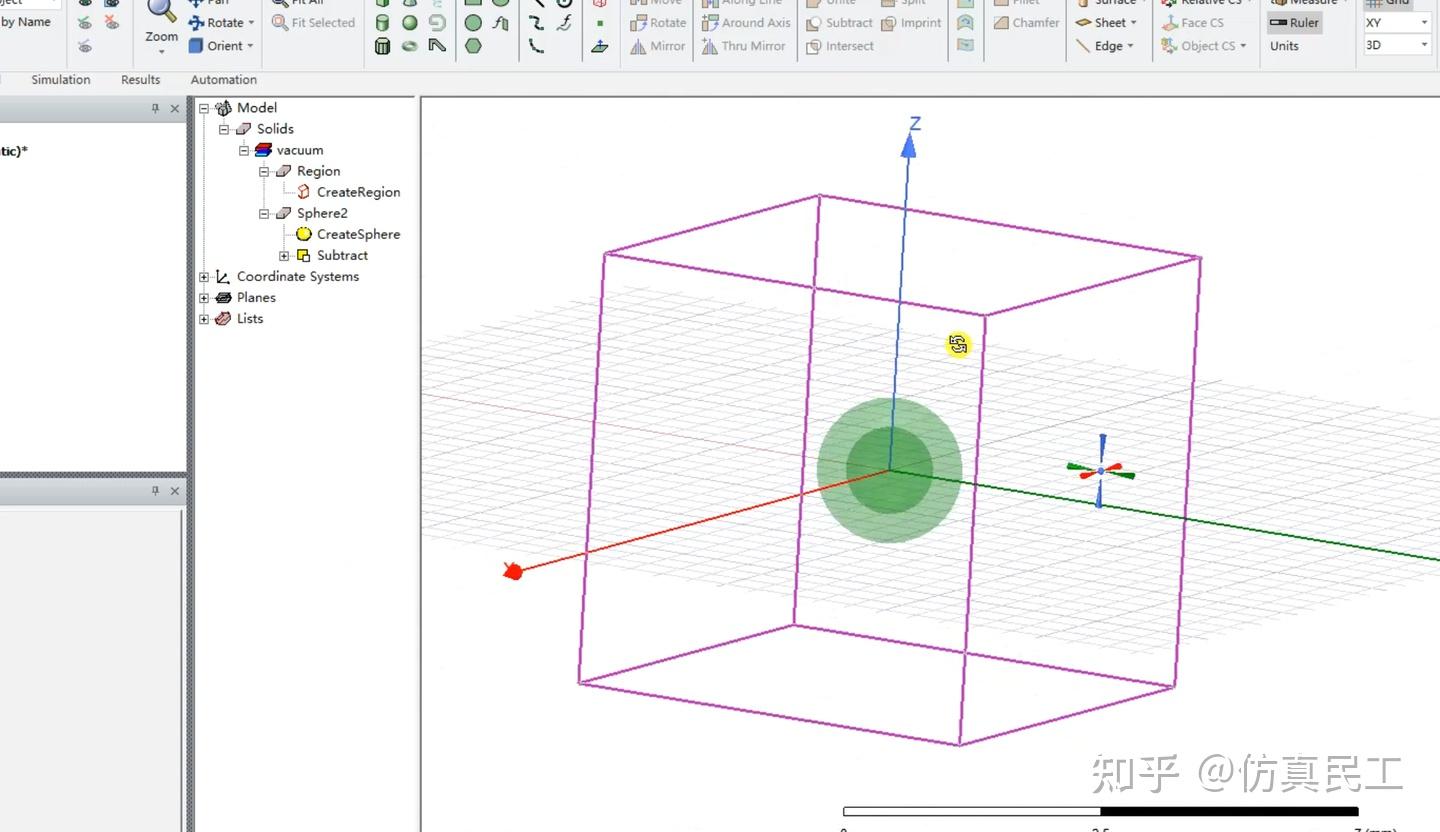Open the Results ribbon tab
This screenshot has height=832, width=1440.
point(140,80)
